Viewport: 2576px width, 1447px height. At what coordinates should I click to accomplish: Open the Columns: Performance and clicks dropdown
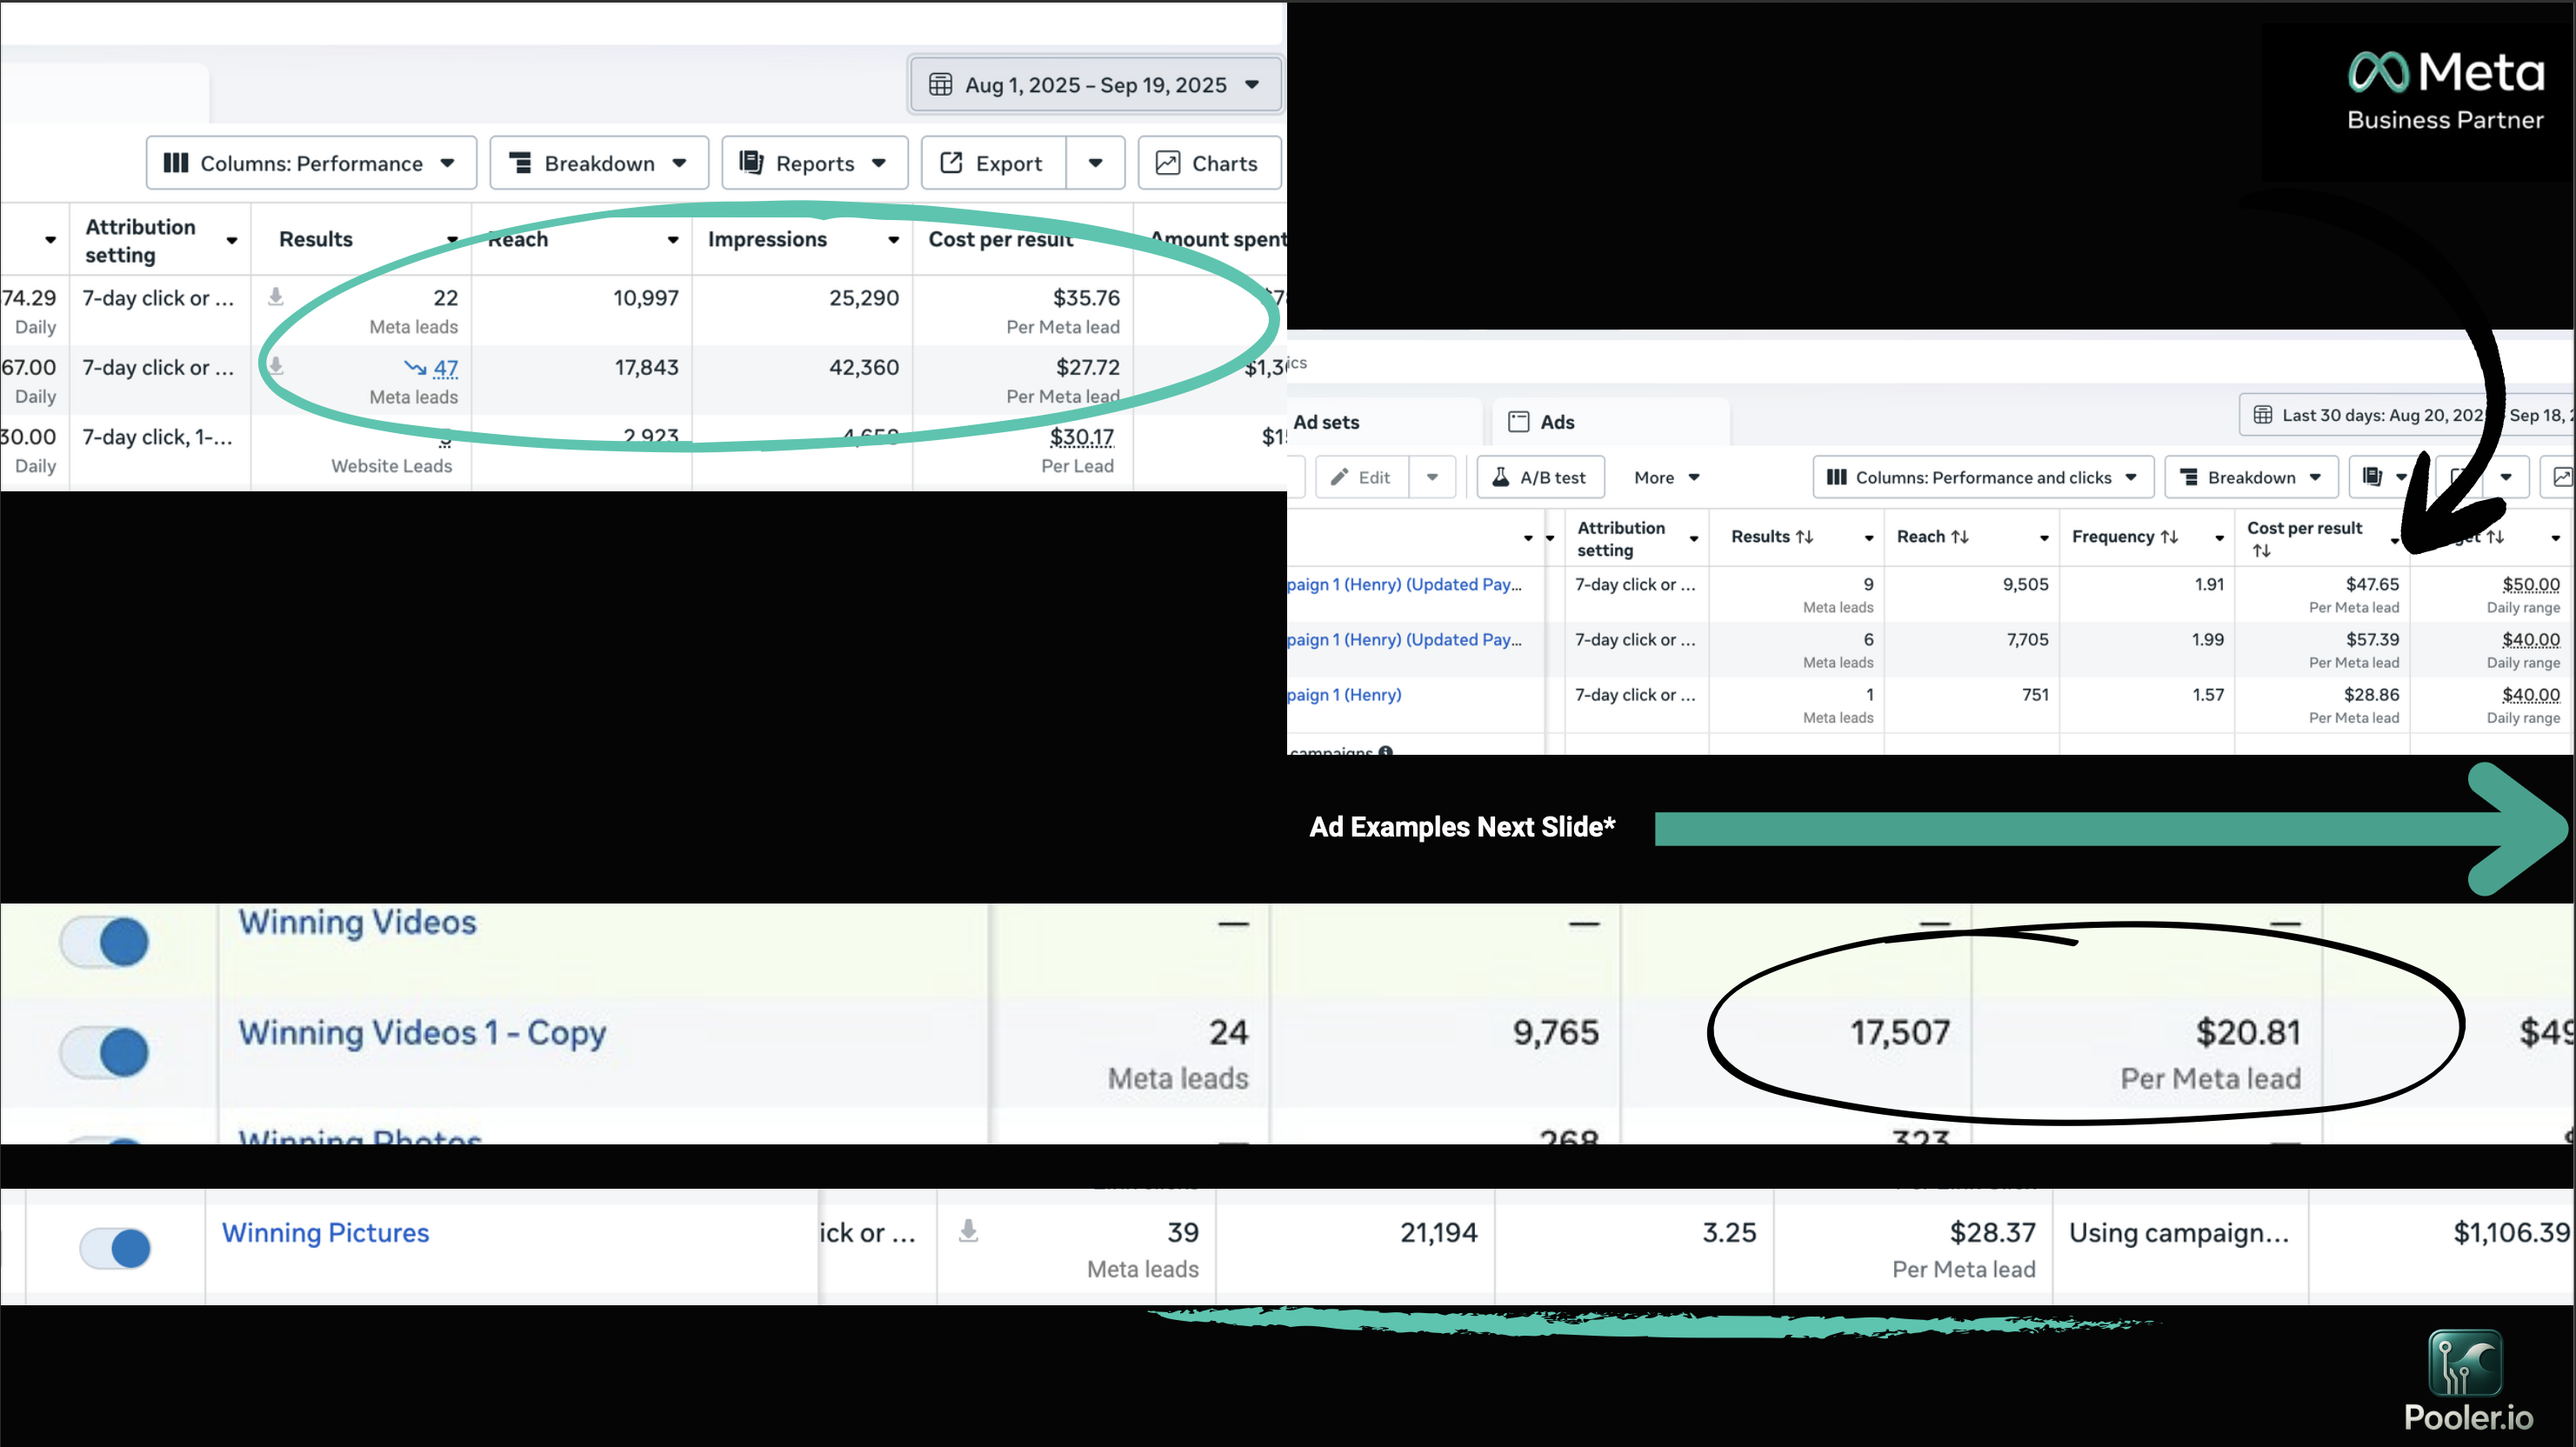coord(1981,477)
